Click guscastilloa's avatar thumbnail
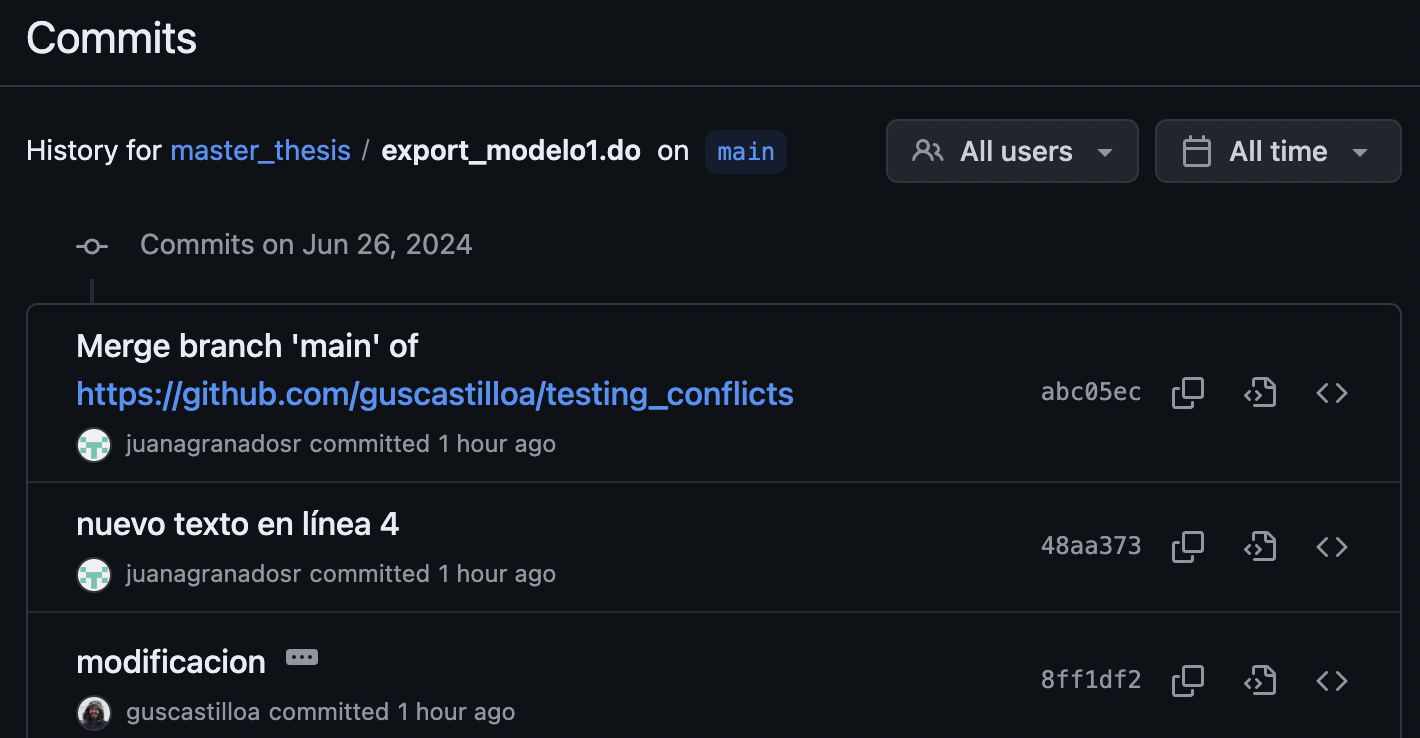Image resolution: width=1420 pixels, height=738 pixels. pyautogui.click(x=94, y=712)
